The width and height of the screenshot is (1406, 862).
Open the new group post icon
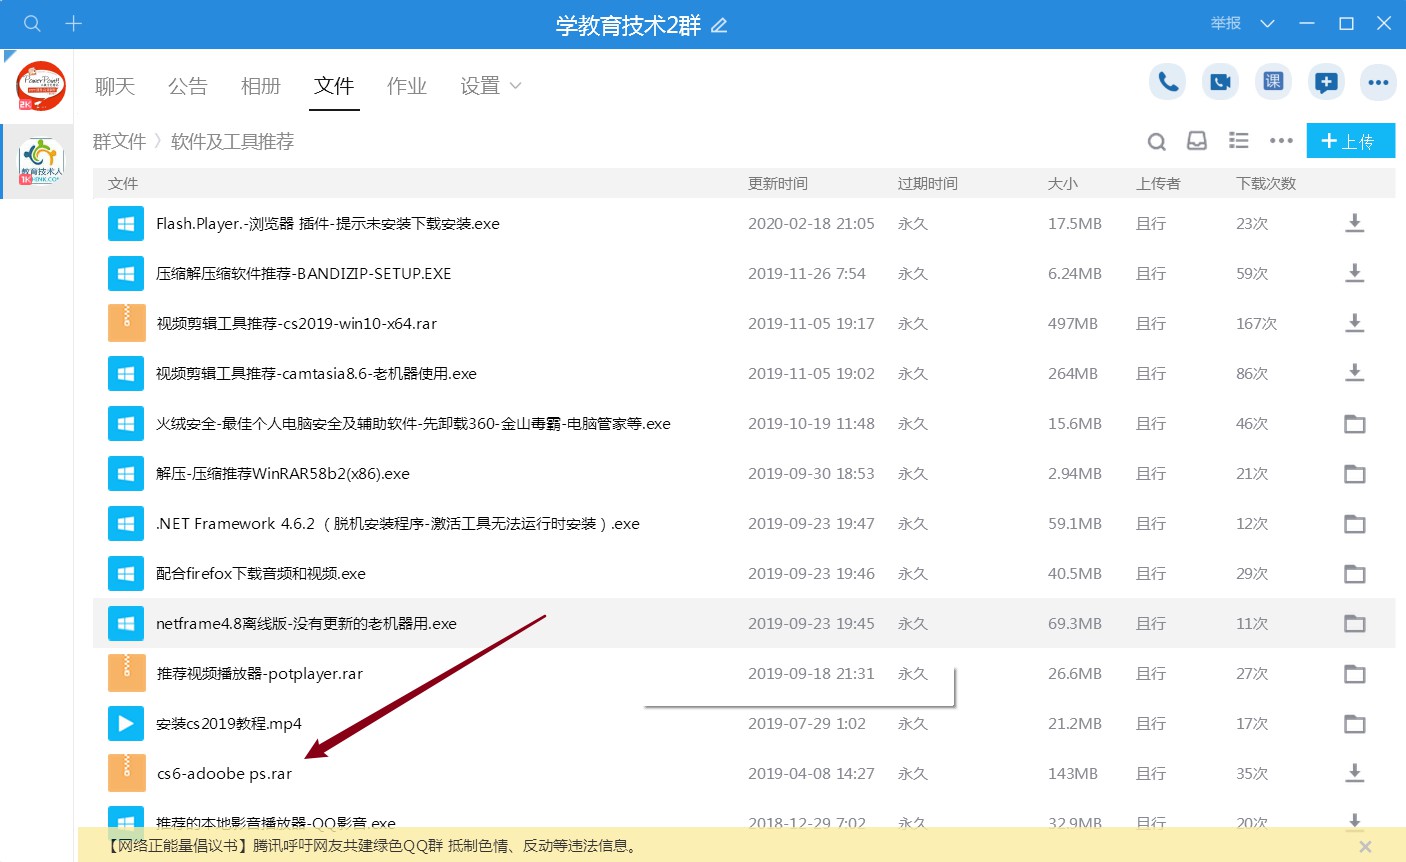pos(1326,82)
